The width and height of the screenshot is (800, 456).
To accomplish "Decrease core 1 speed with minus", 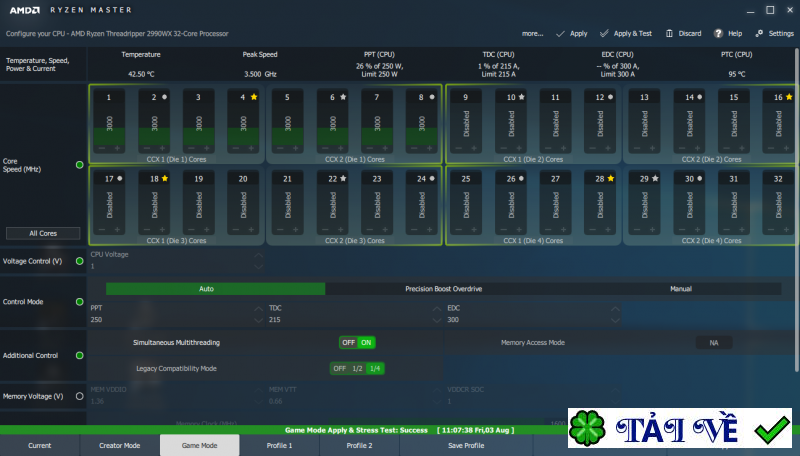I will (102, 148).
